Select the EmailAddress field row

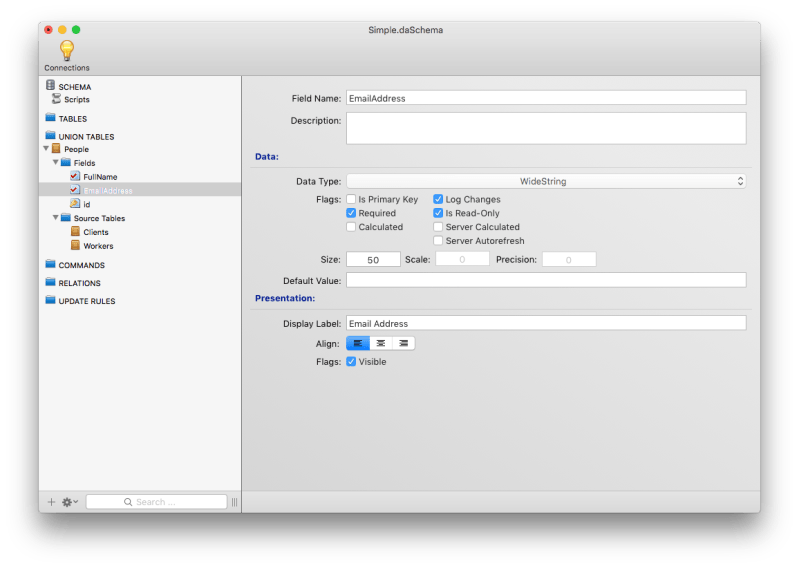140,190
